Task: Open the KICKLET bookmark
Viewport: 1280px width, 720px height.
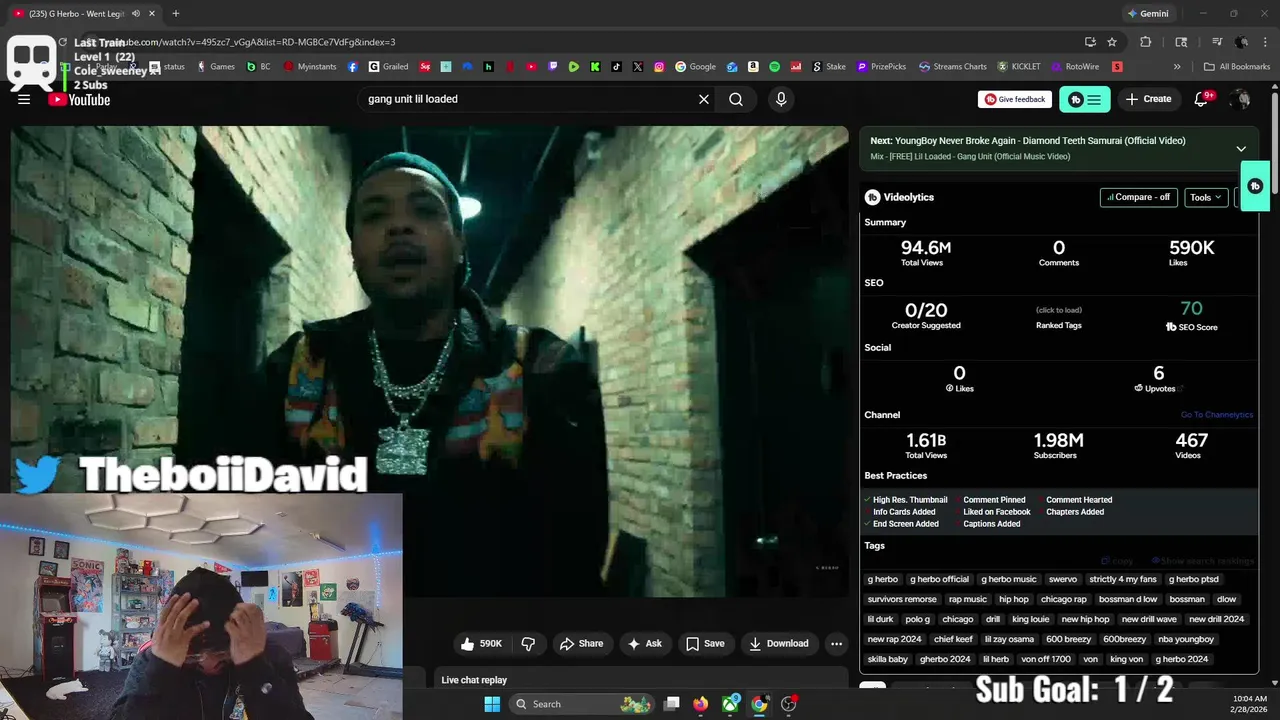Action: click(x=1019, y=67)
